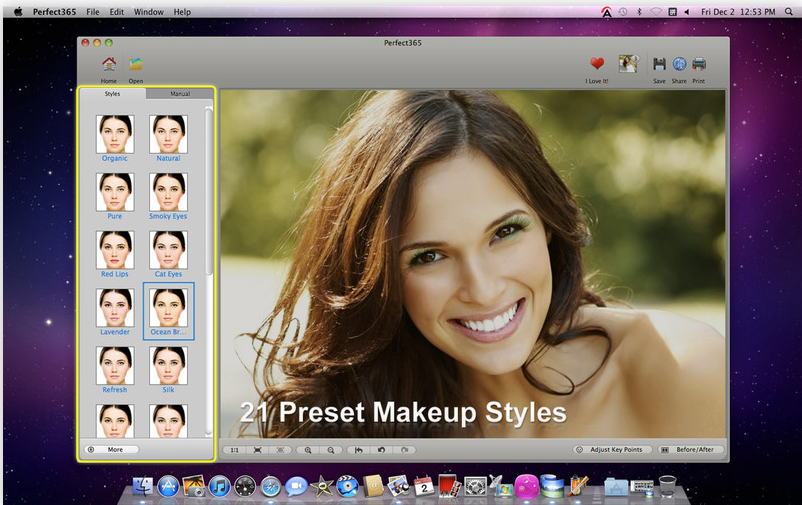The image size is (802, 505).
Task: Select the Ocean Br... makeup style
Action: click(x=168, y=311)
